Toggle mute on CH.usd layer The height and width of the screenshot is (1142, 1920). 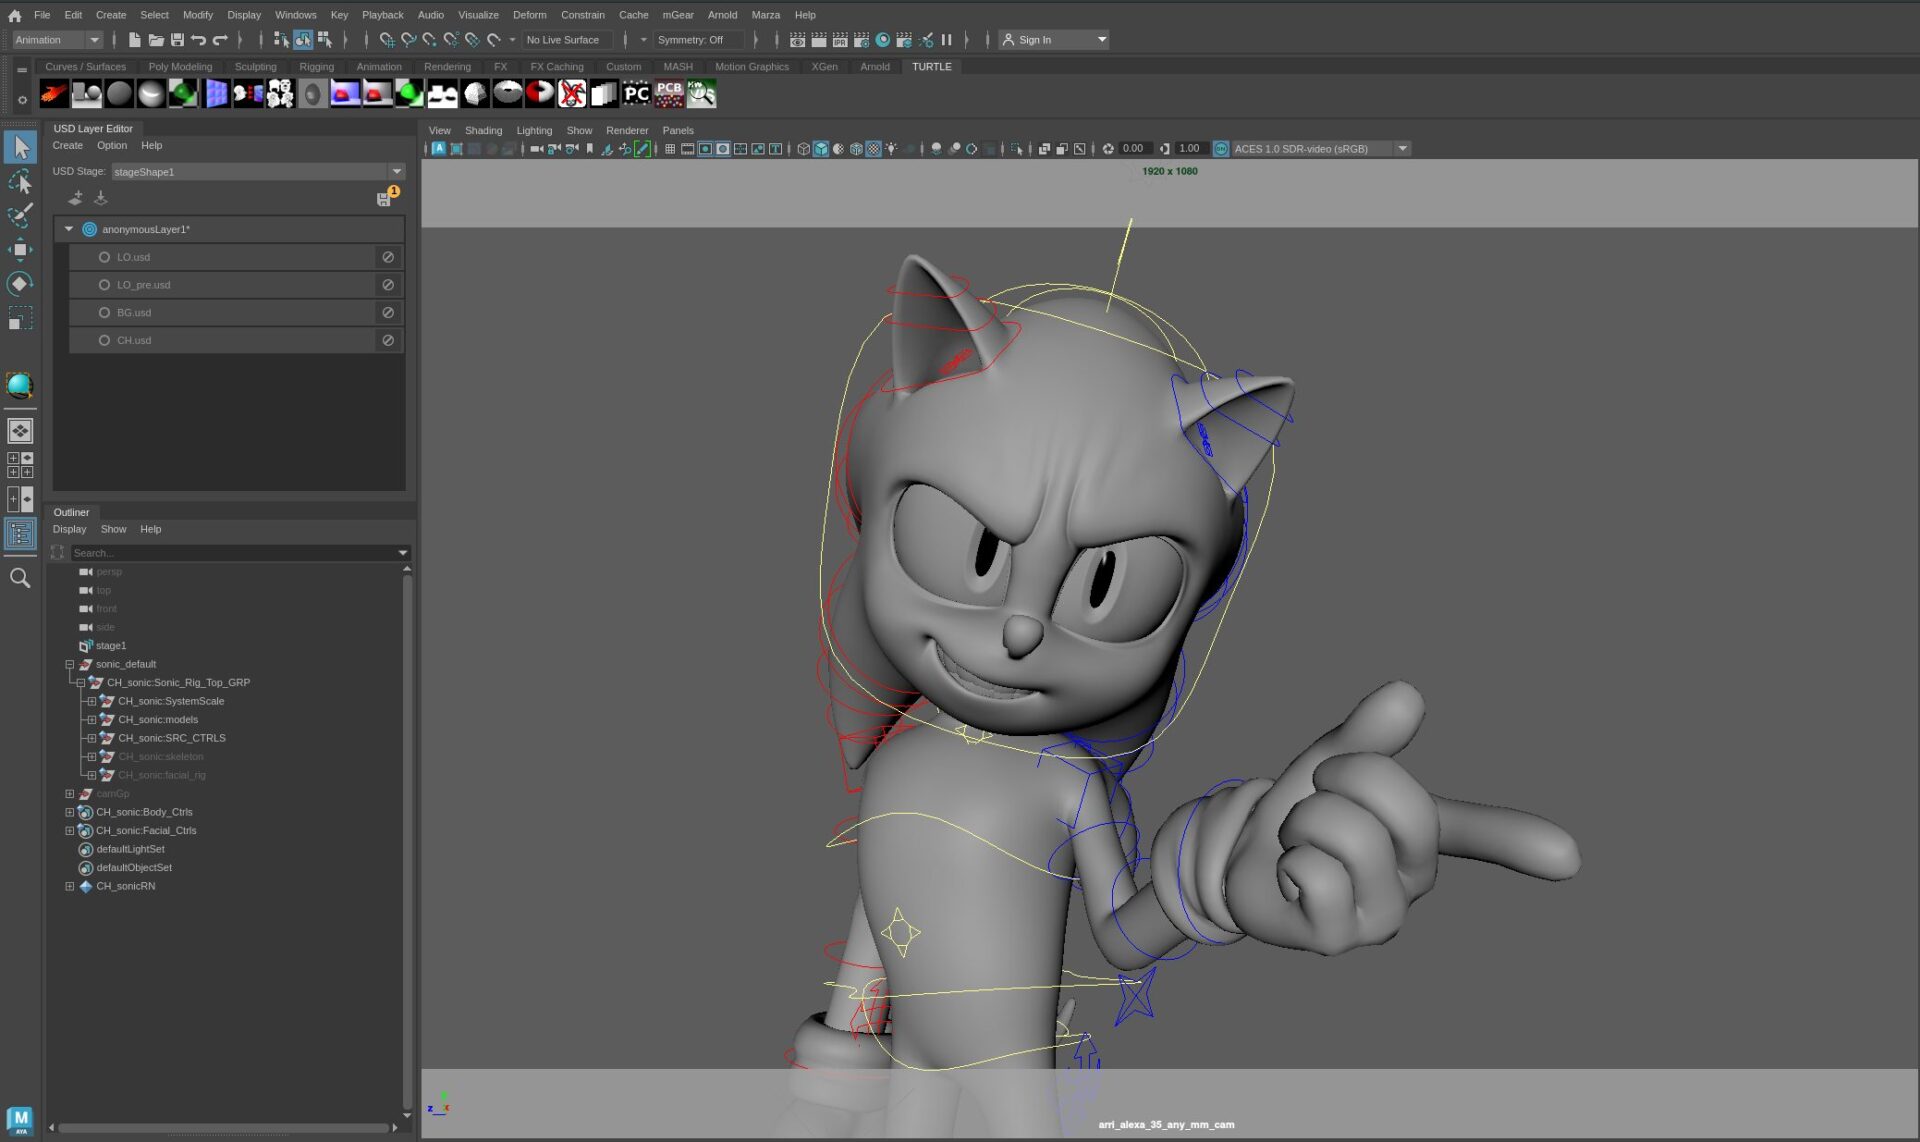coord(388,340)
